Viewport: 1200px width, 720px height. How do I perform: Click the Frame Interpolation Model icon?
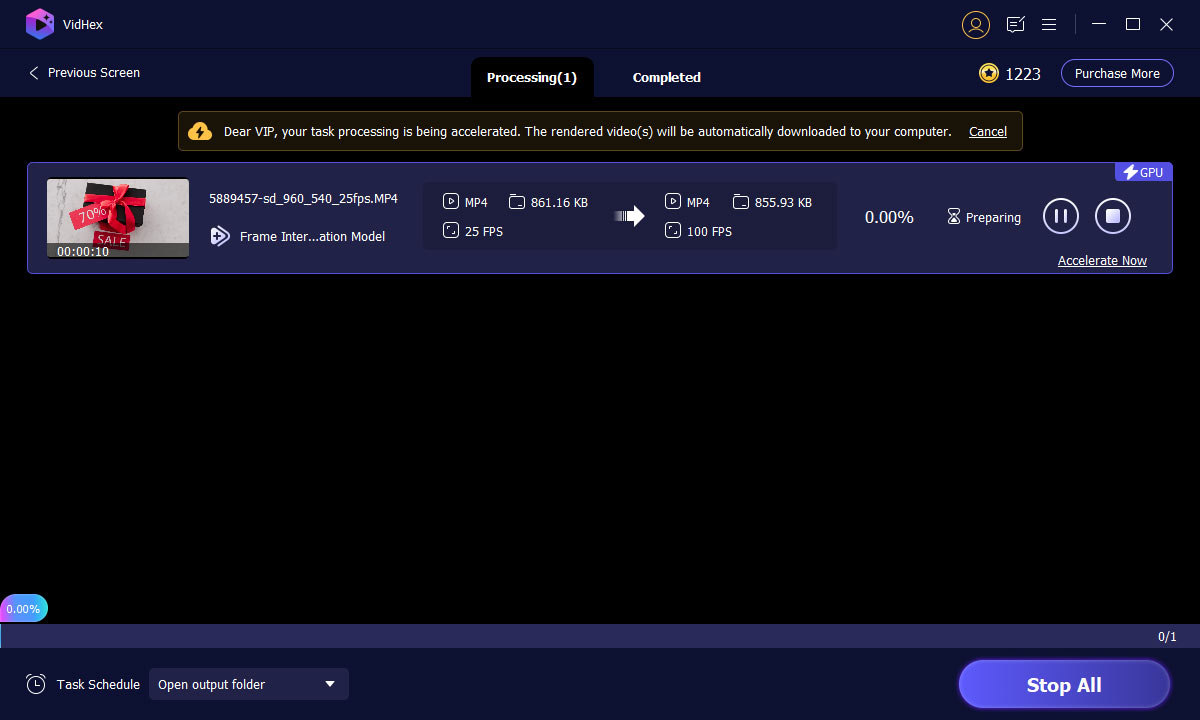220,237
